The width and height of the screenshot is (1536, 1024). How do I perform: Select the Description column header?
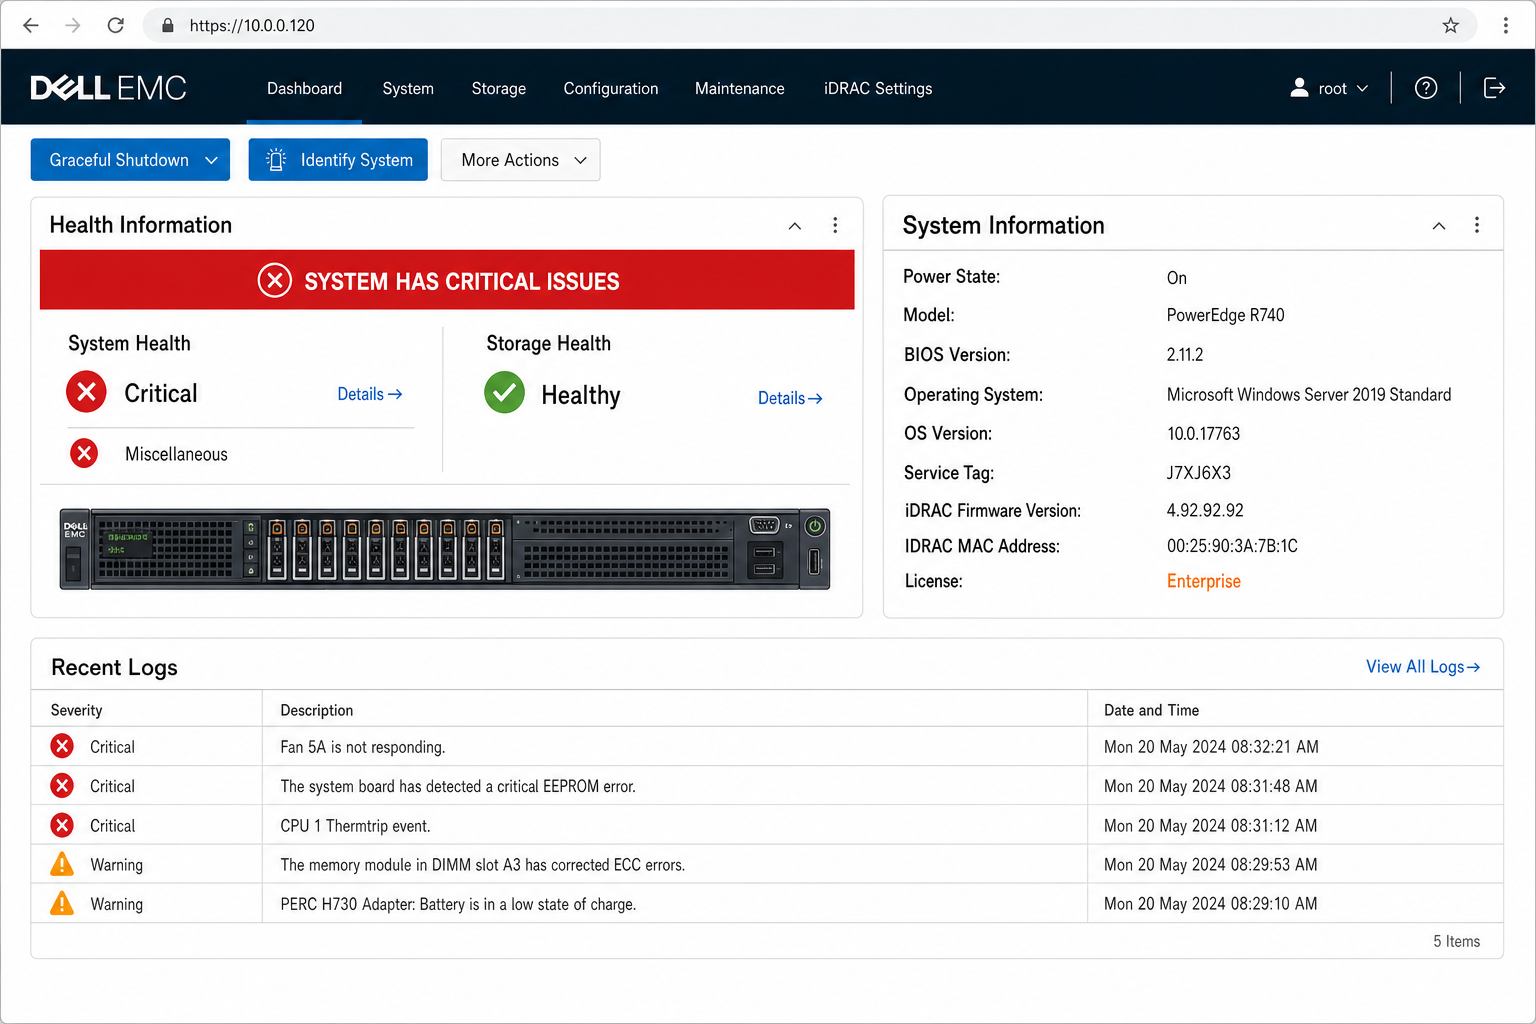[316, 710]
